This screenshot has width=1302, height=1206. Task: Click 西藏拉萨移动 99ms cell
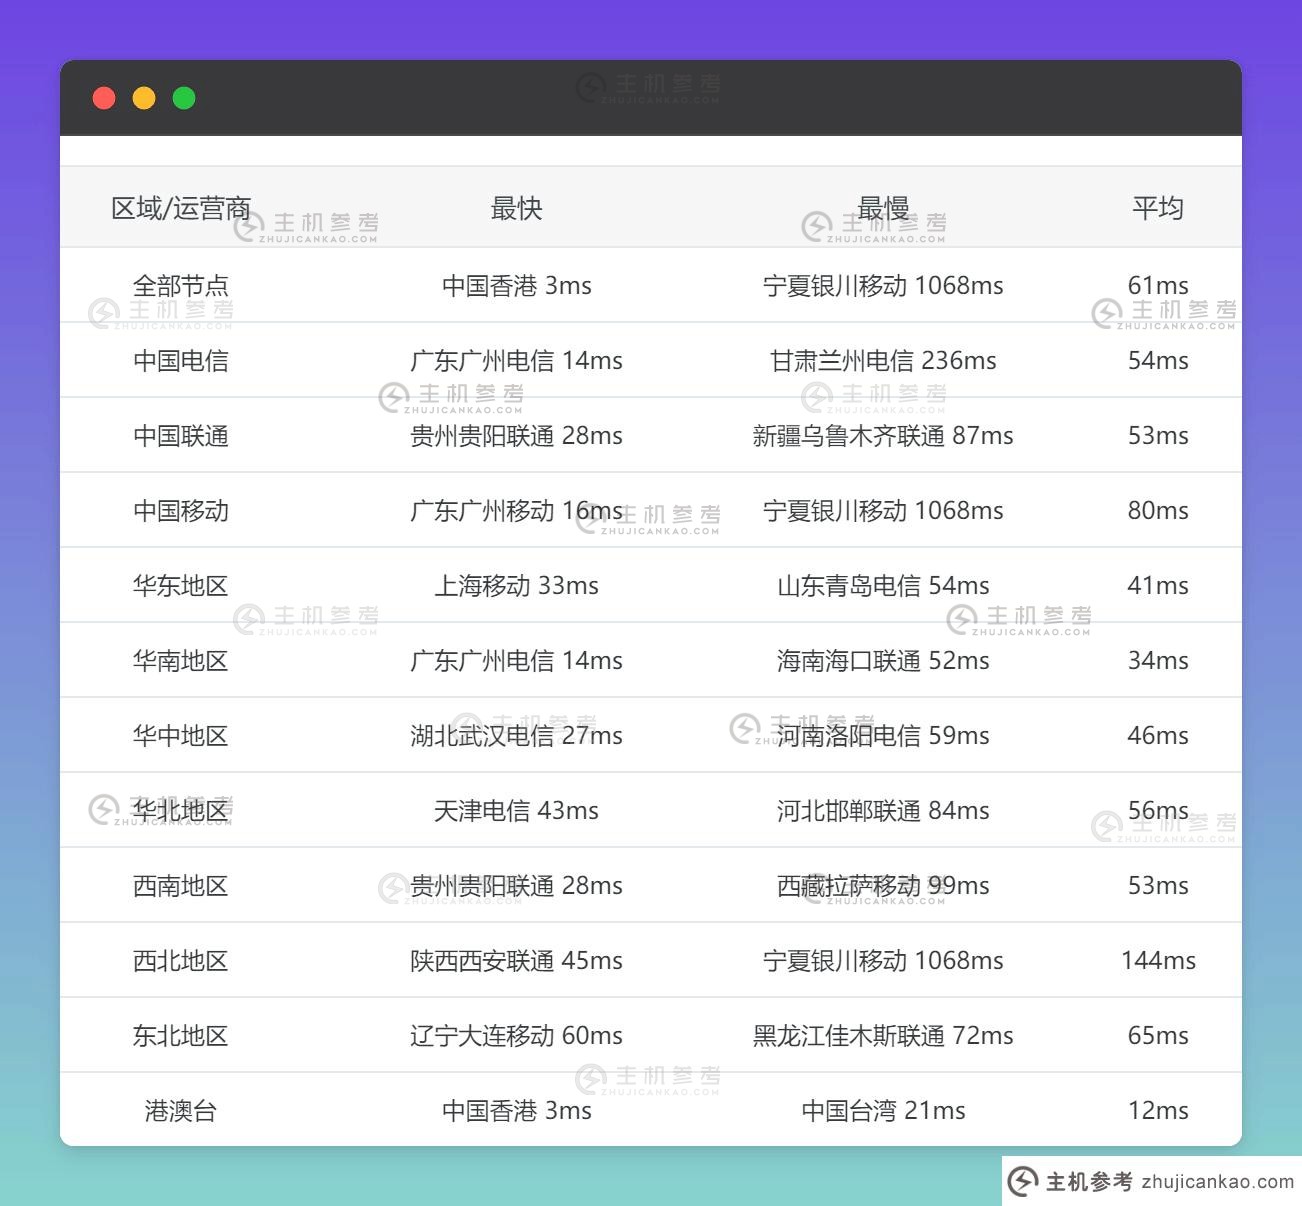pyautogui.click(x=883, y=886)
